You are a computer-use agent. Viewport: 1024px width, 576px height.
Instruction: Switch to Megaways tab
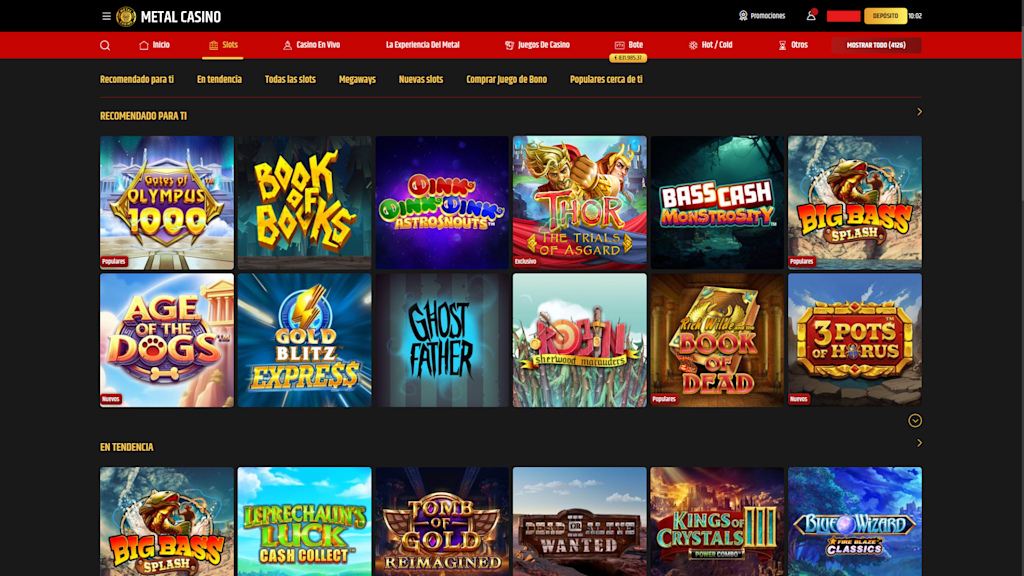pos(357,80)
